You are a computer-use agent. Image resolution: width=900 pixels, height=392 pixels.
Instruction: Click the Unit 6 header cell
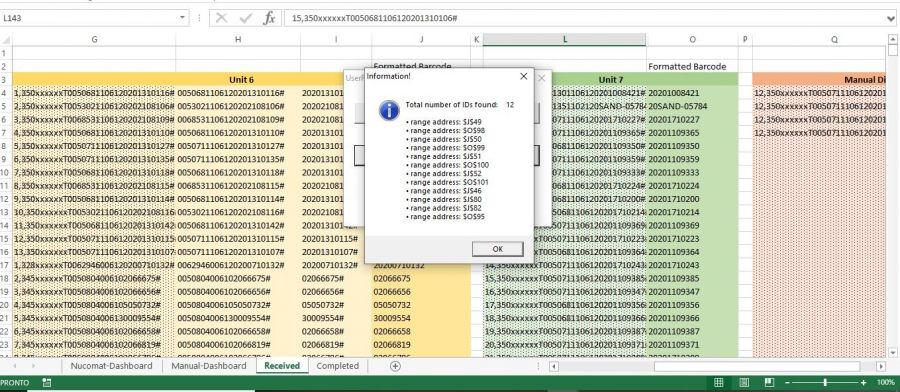coord(241,80)
